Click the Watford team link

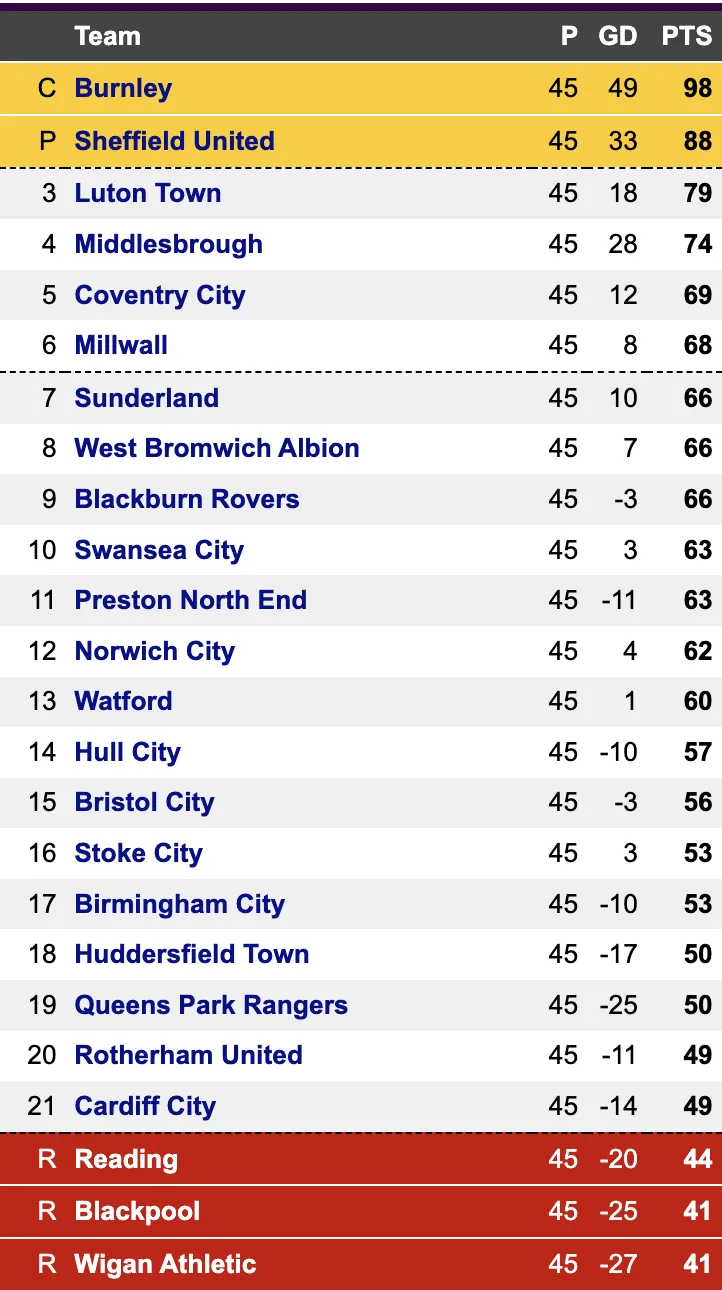(x=123, y=701)
